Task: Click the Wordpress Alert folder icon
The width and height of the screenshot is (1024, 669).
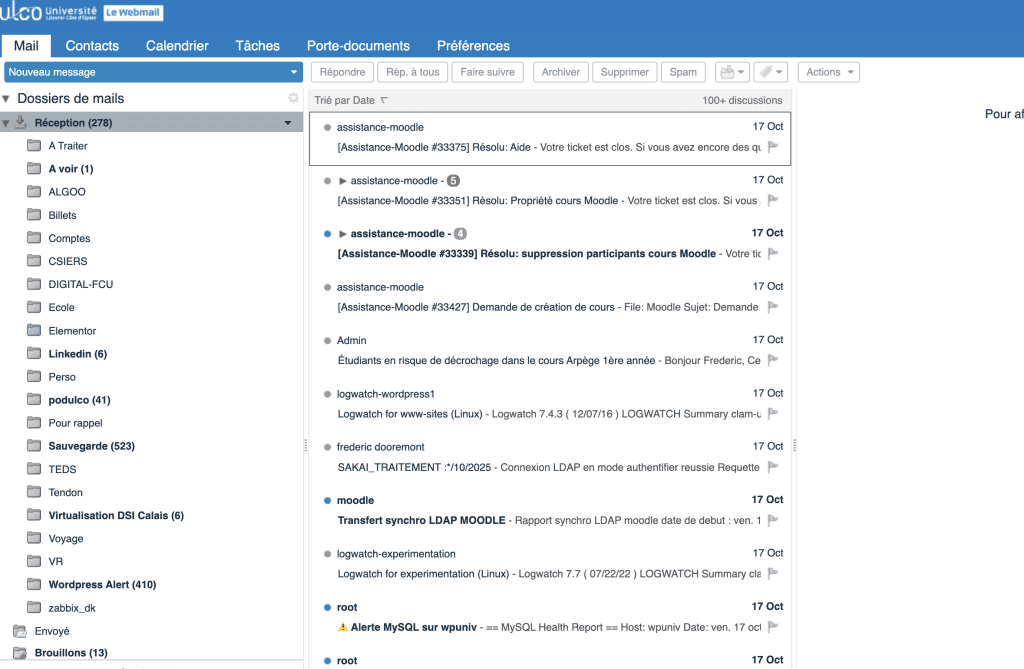Action: (x=33, y=585)
